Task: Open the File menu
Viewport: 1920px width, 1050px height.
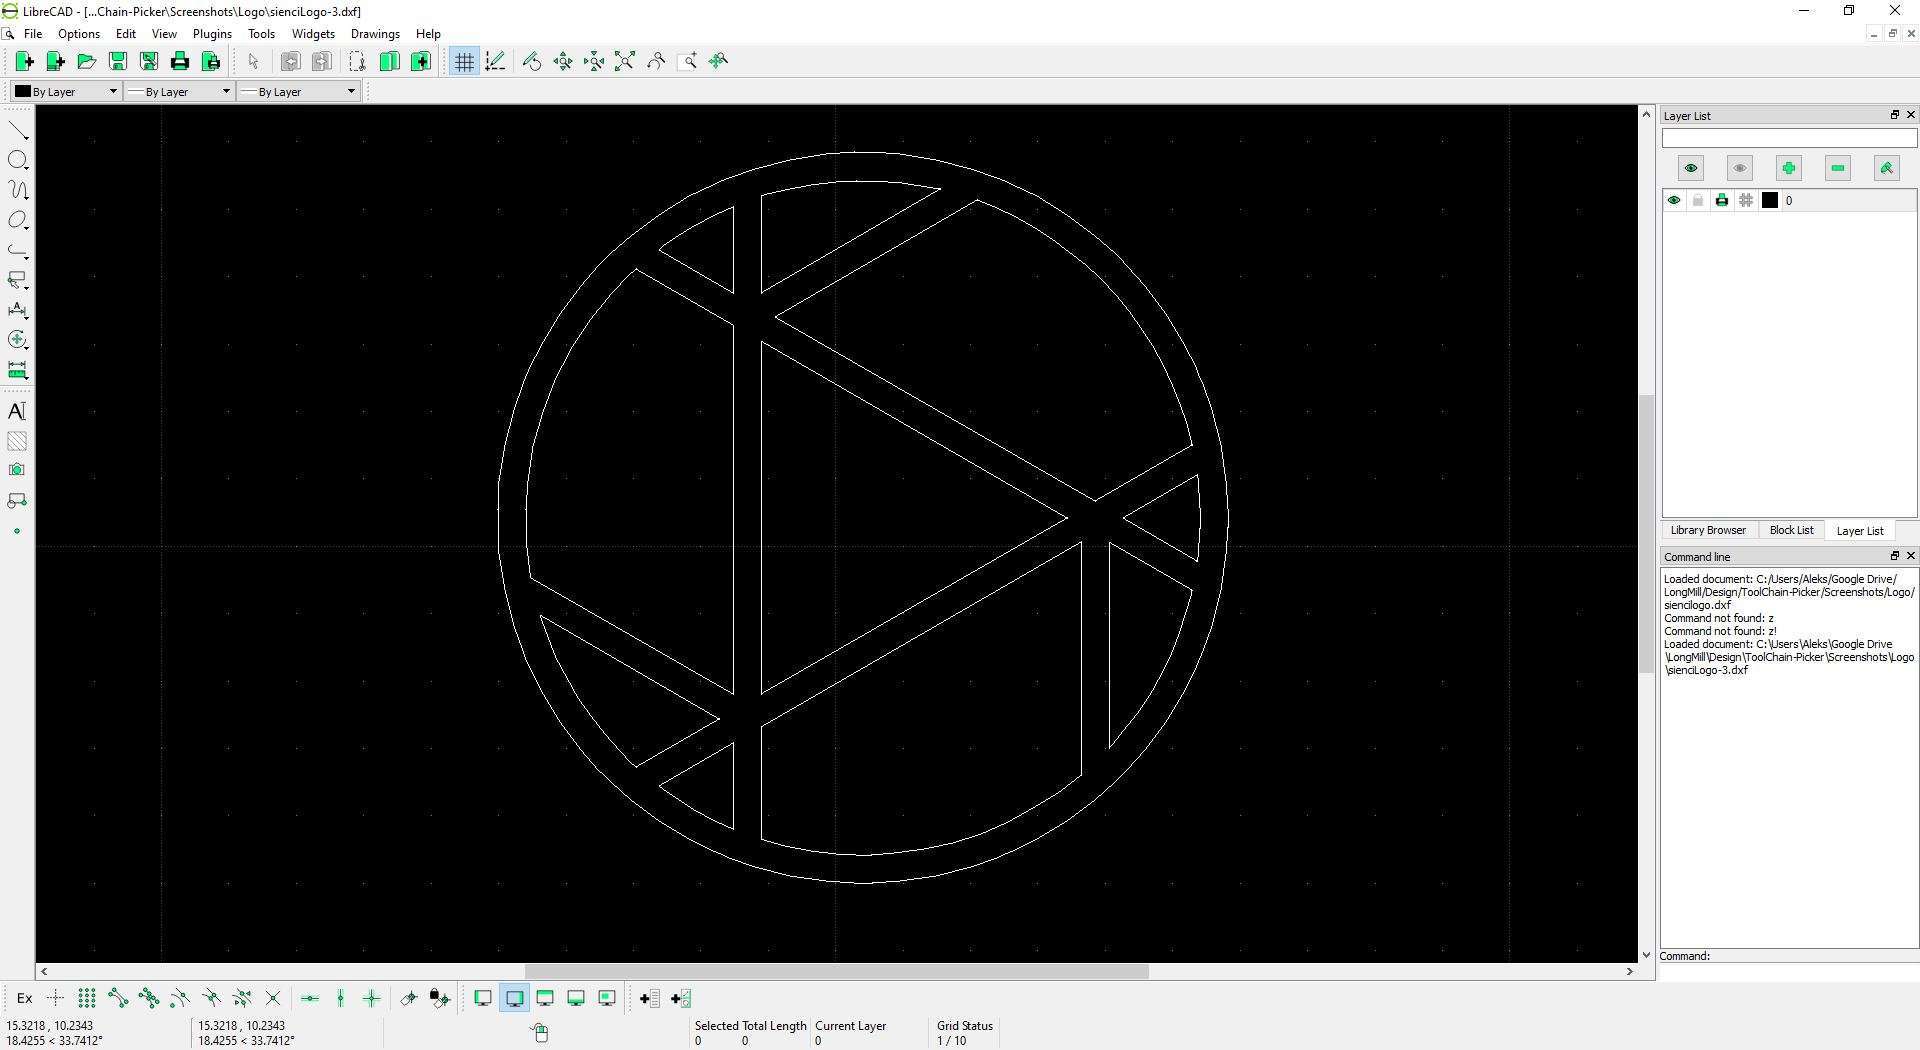Action: coord(33,34)
